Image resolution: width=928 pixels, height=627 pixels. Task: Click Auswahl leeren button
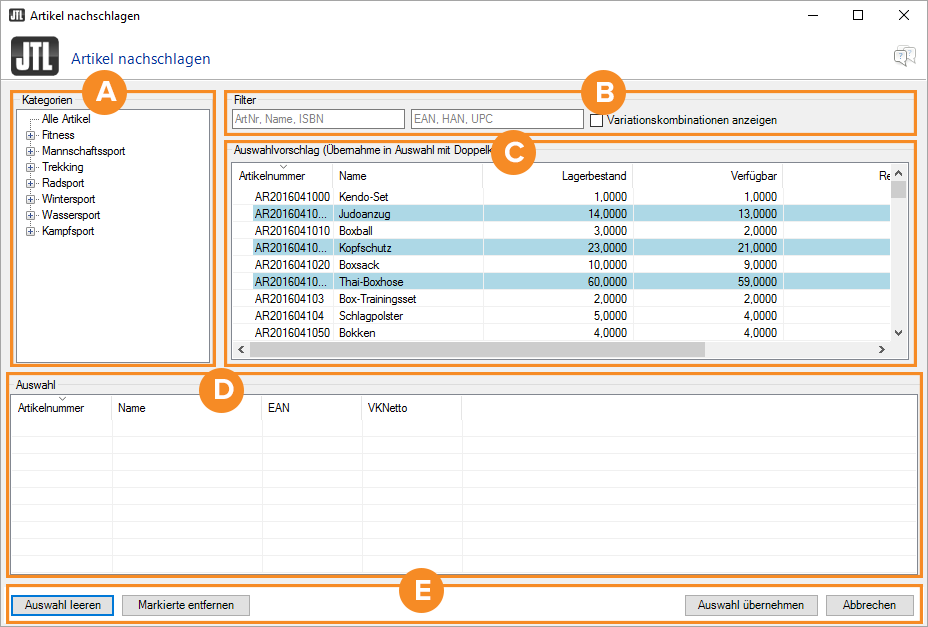[63, 605]
